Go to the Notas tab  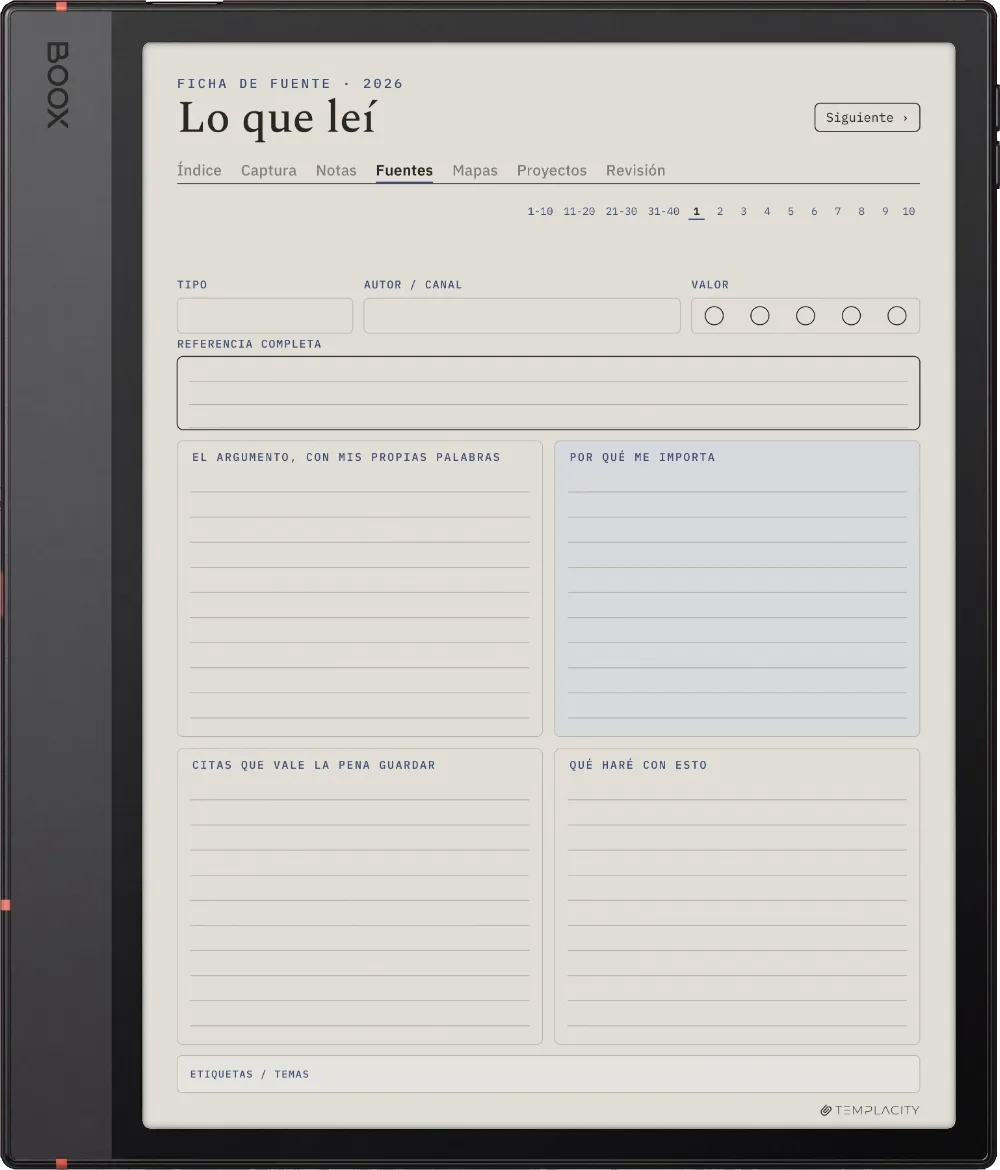point(336,170)
